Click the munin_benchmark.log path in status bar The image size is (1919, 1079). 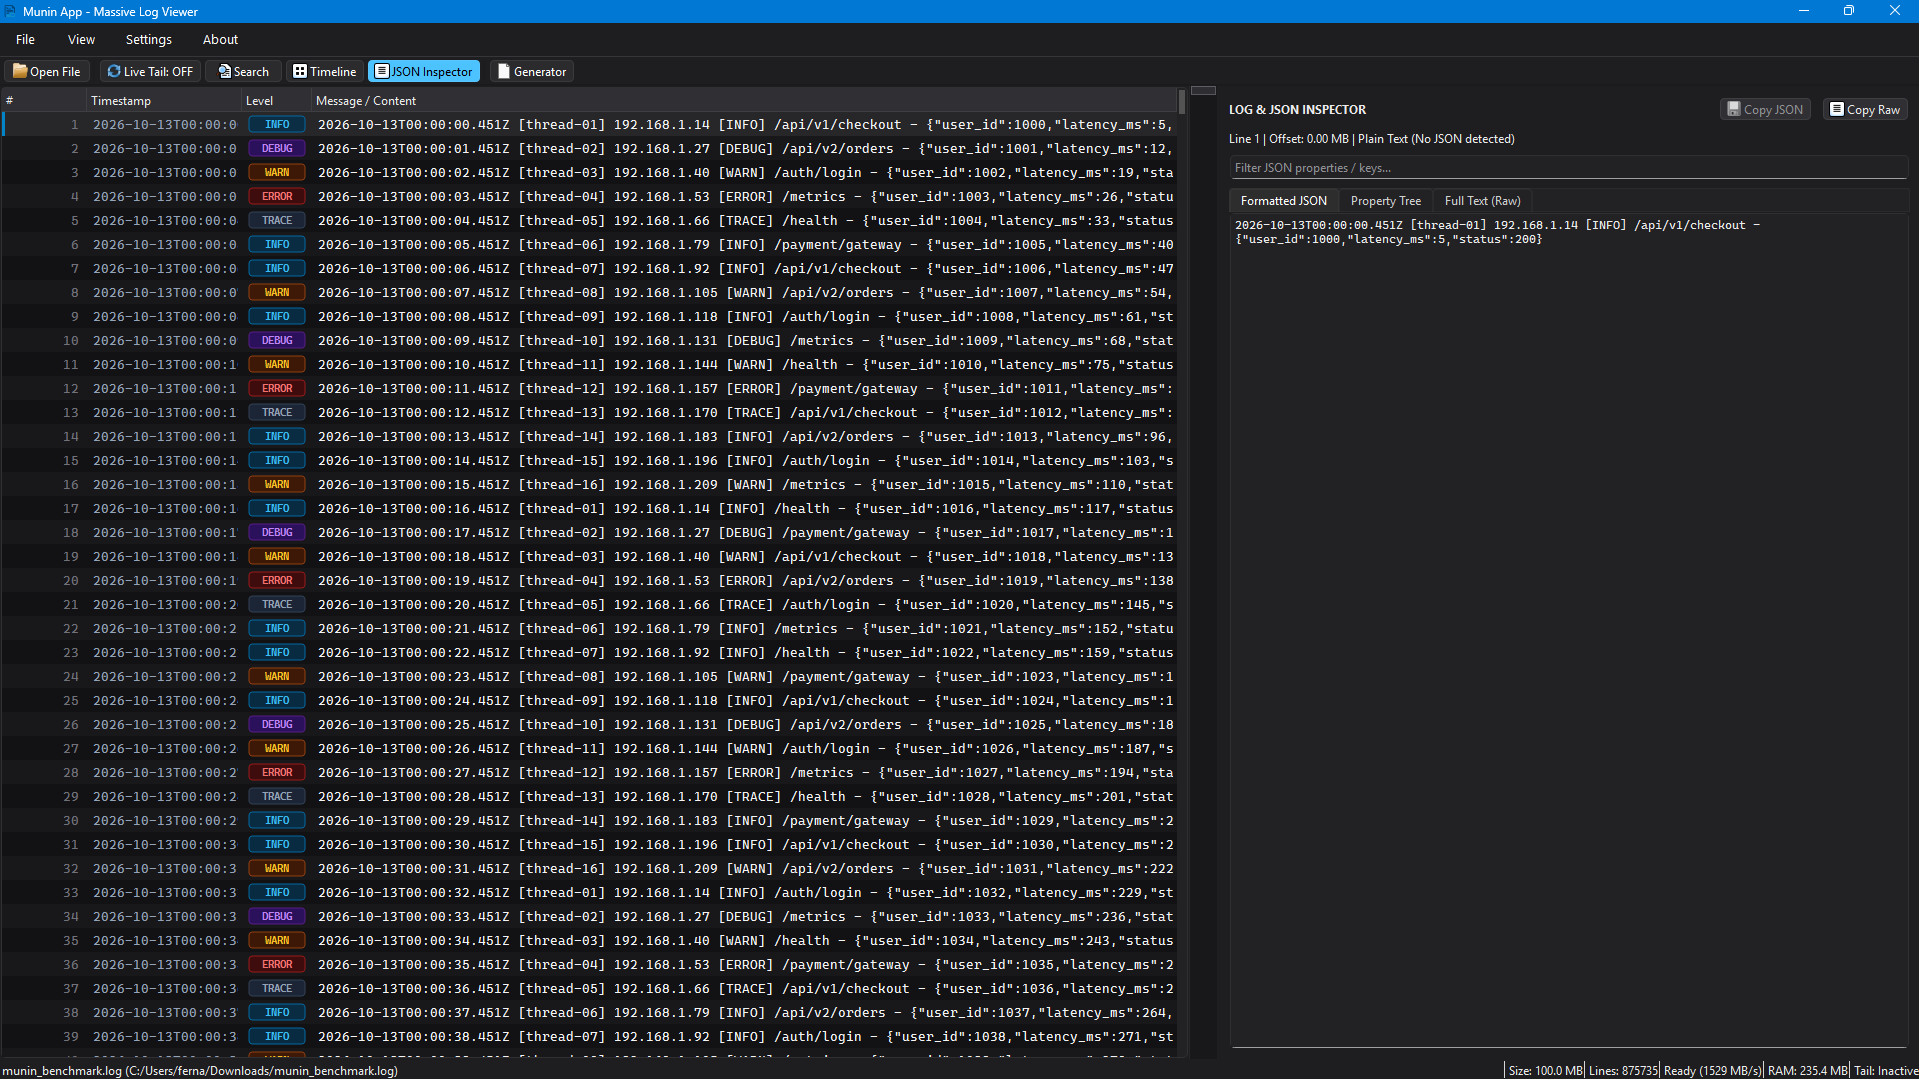200,1070
